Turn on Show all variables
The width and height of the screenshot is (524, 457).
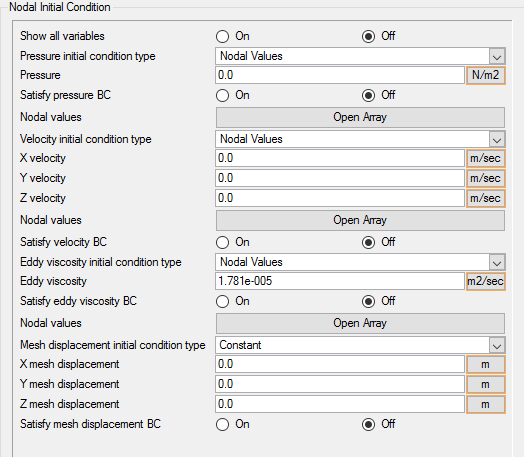tap(223, 36)
